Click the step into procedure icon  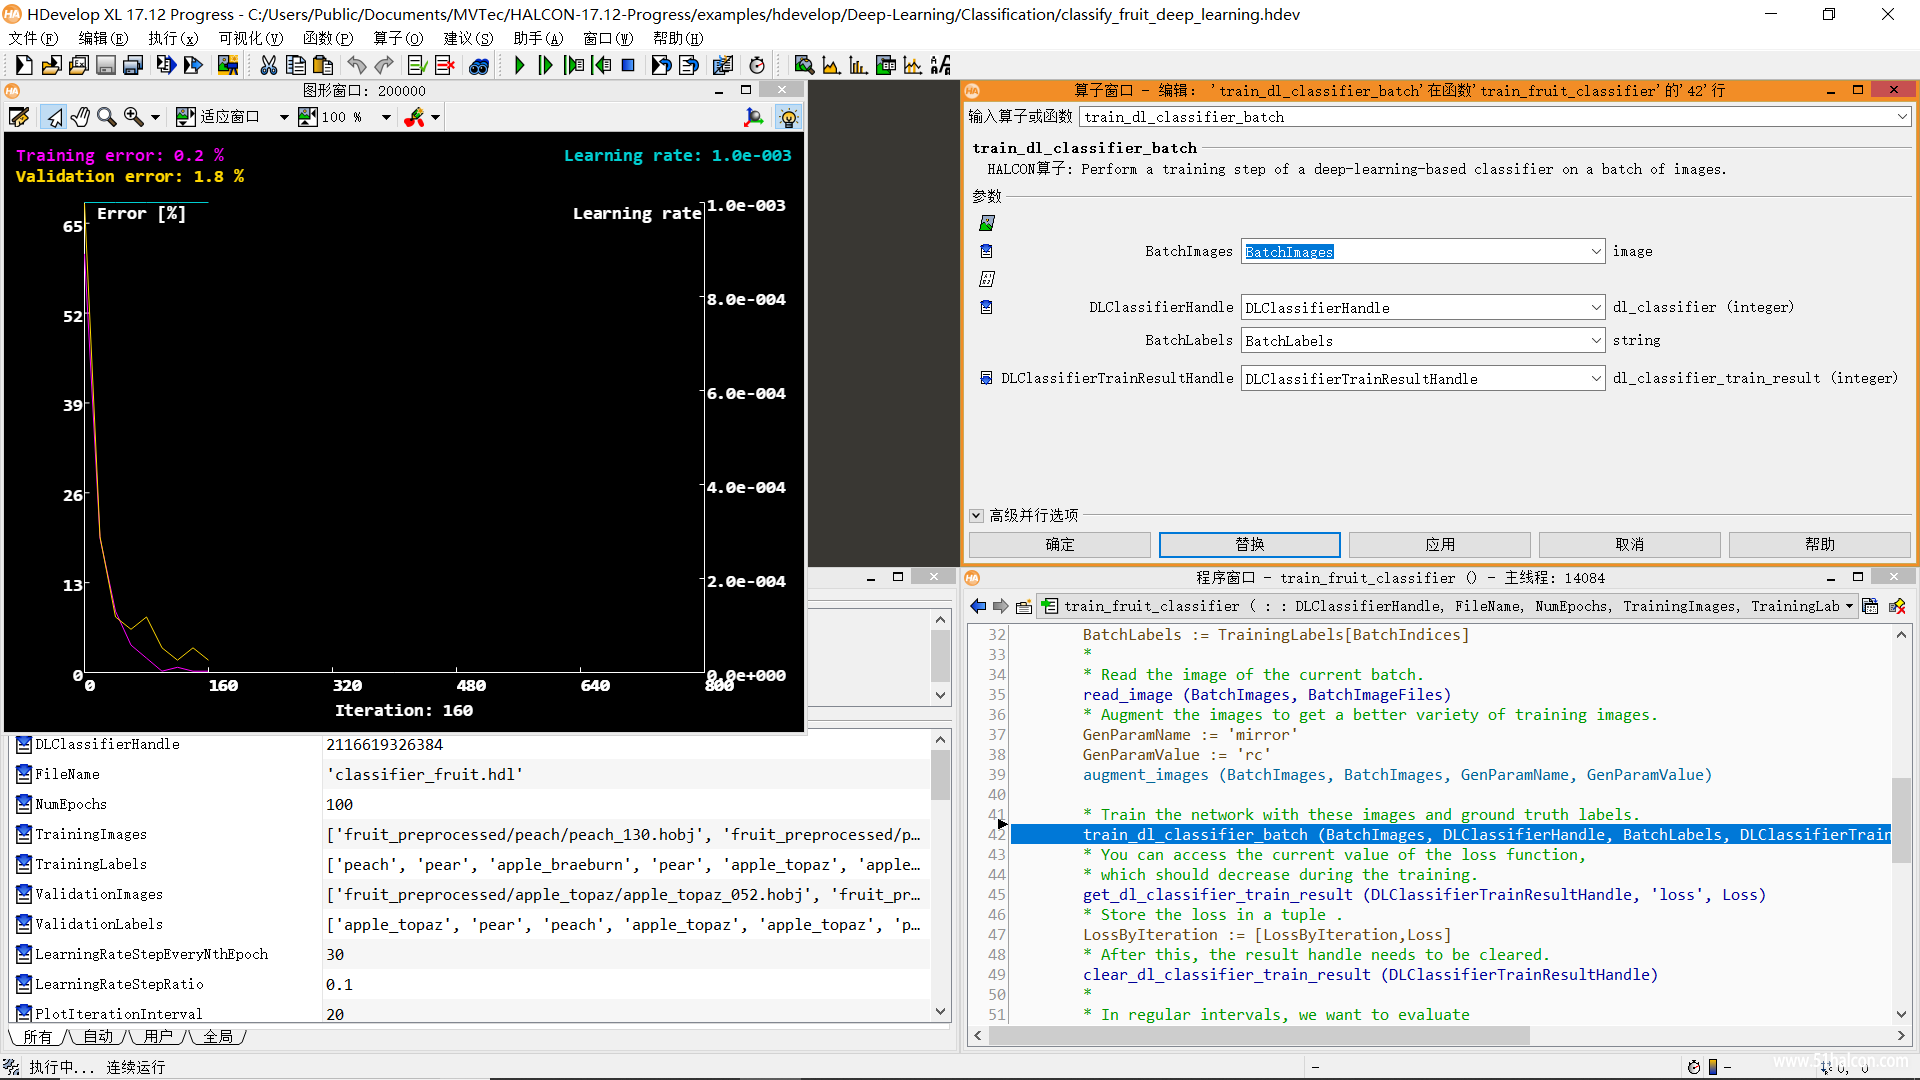click(x=574, y=65)
